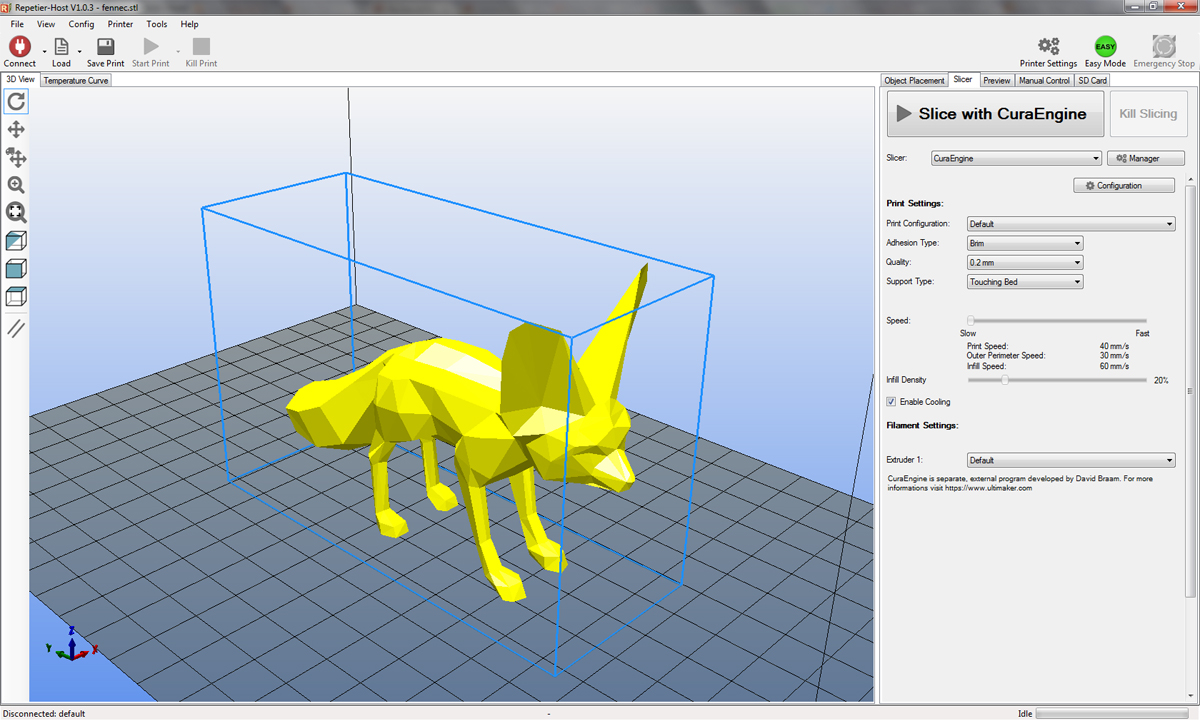Open Printer Settings gears icon

[x=1048, y=46]
